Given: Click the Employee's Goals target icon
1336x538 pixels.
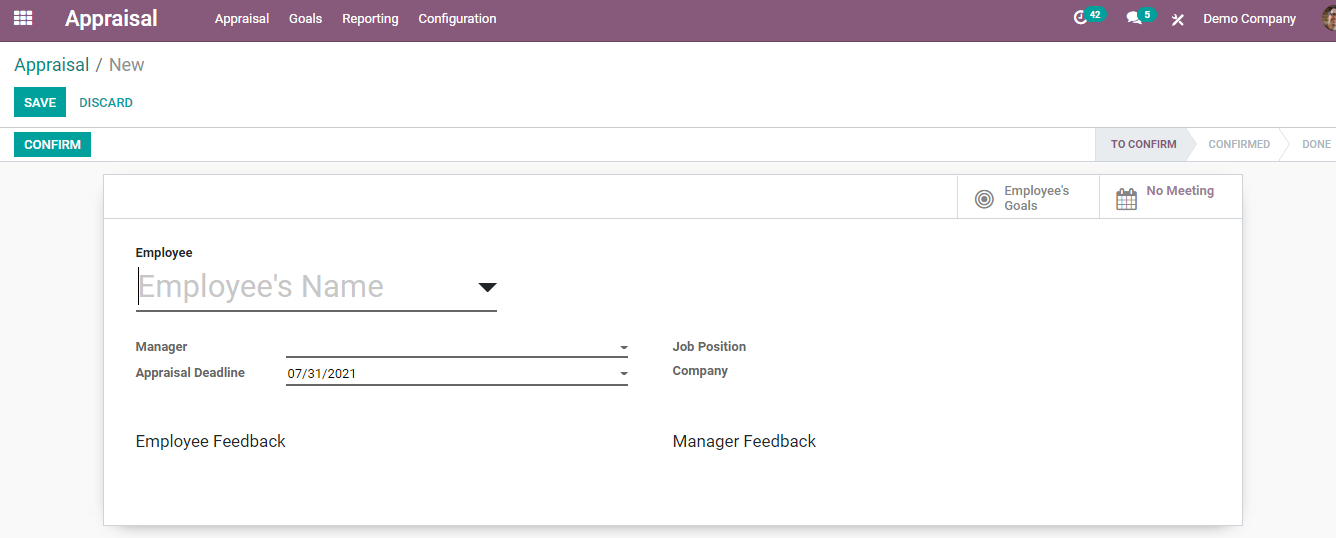Looking at the screenshot, I should pyautogui.click(x=984, y=199).
